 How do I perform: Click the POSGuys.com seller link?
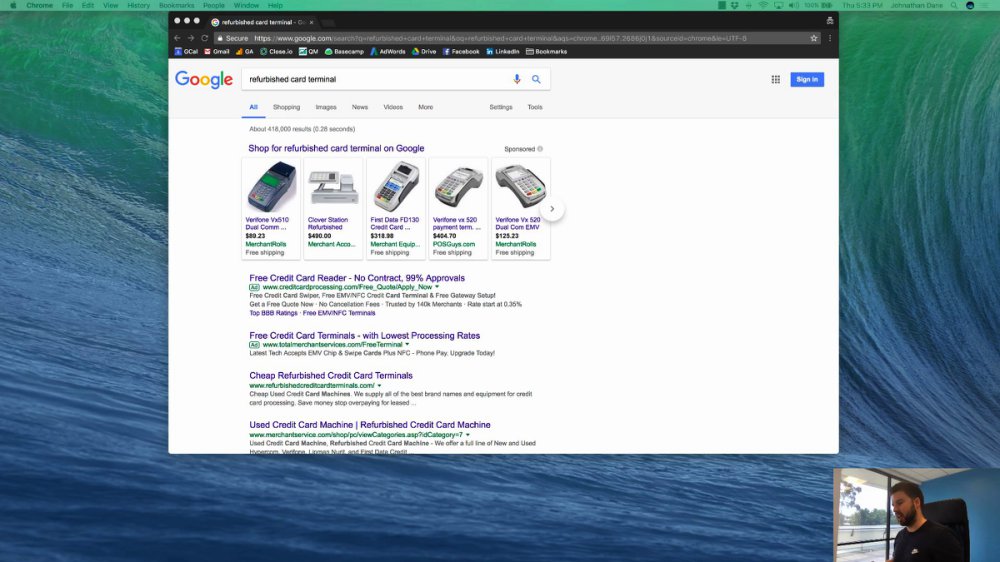(x=454, y=244)
